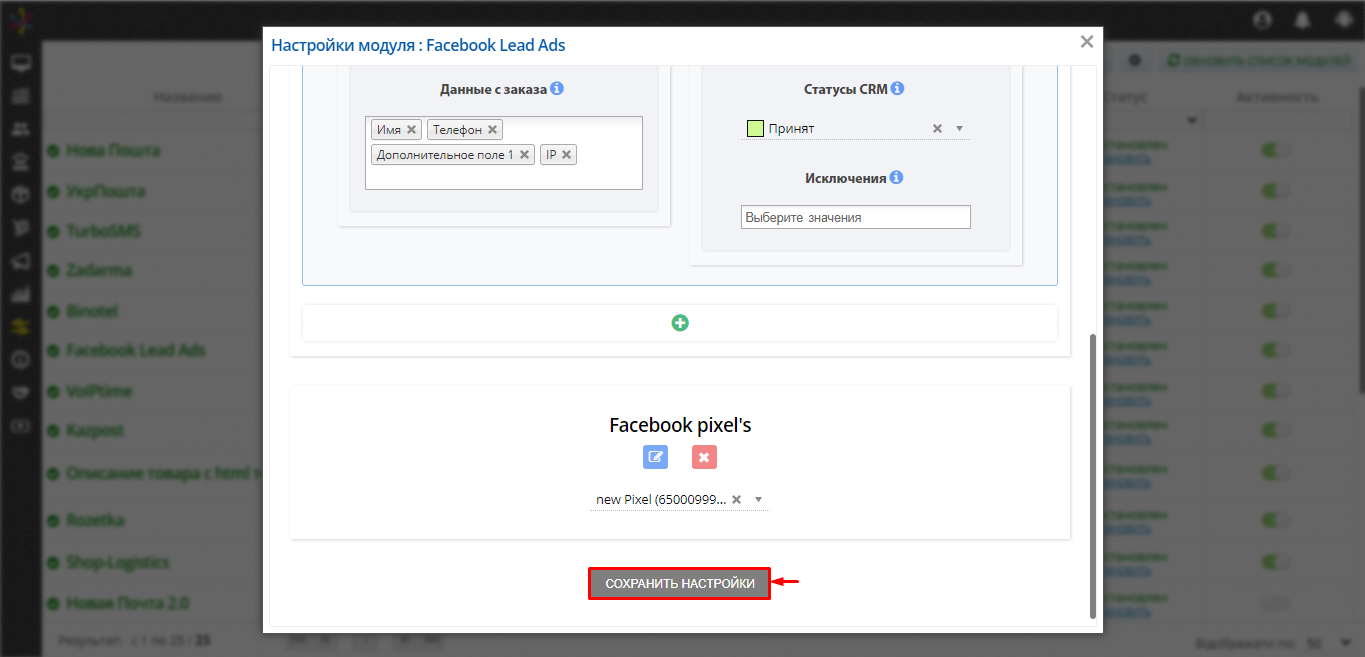Viewport: 1365px width, 657px height.
Task: Click inside the Данные с заказа tag field
Action: [x=504, y=153]
